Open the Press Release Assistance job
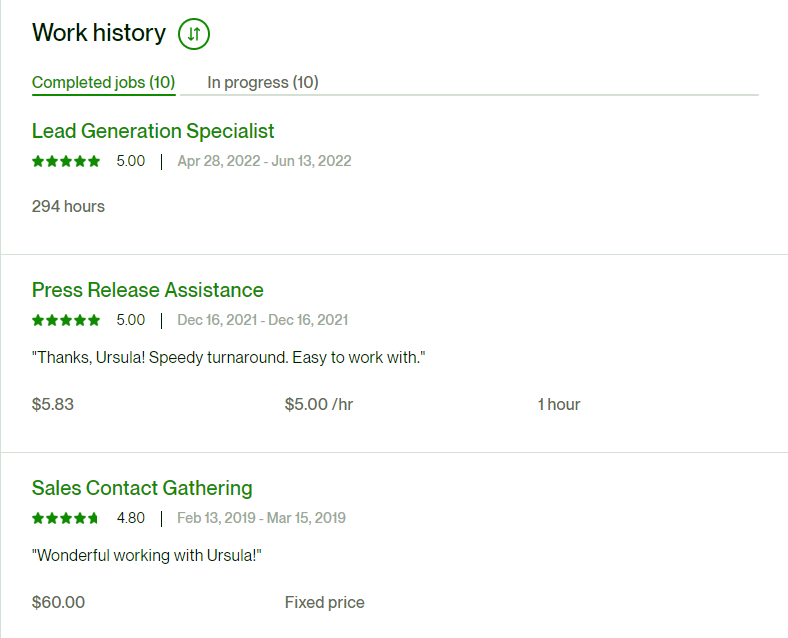This screenshot has width=788, height=638. (148, 290)
